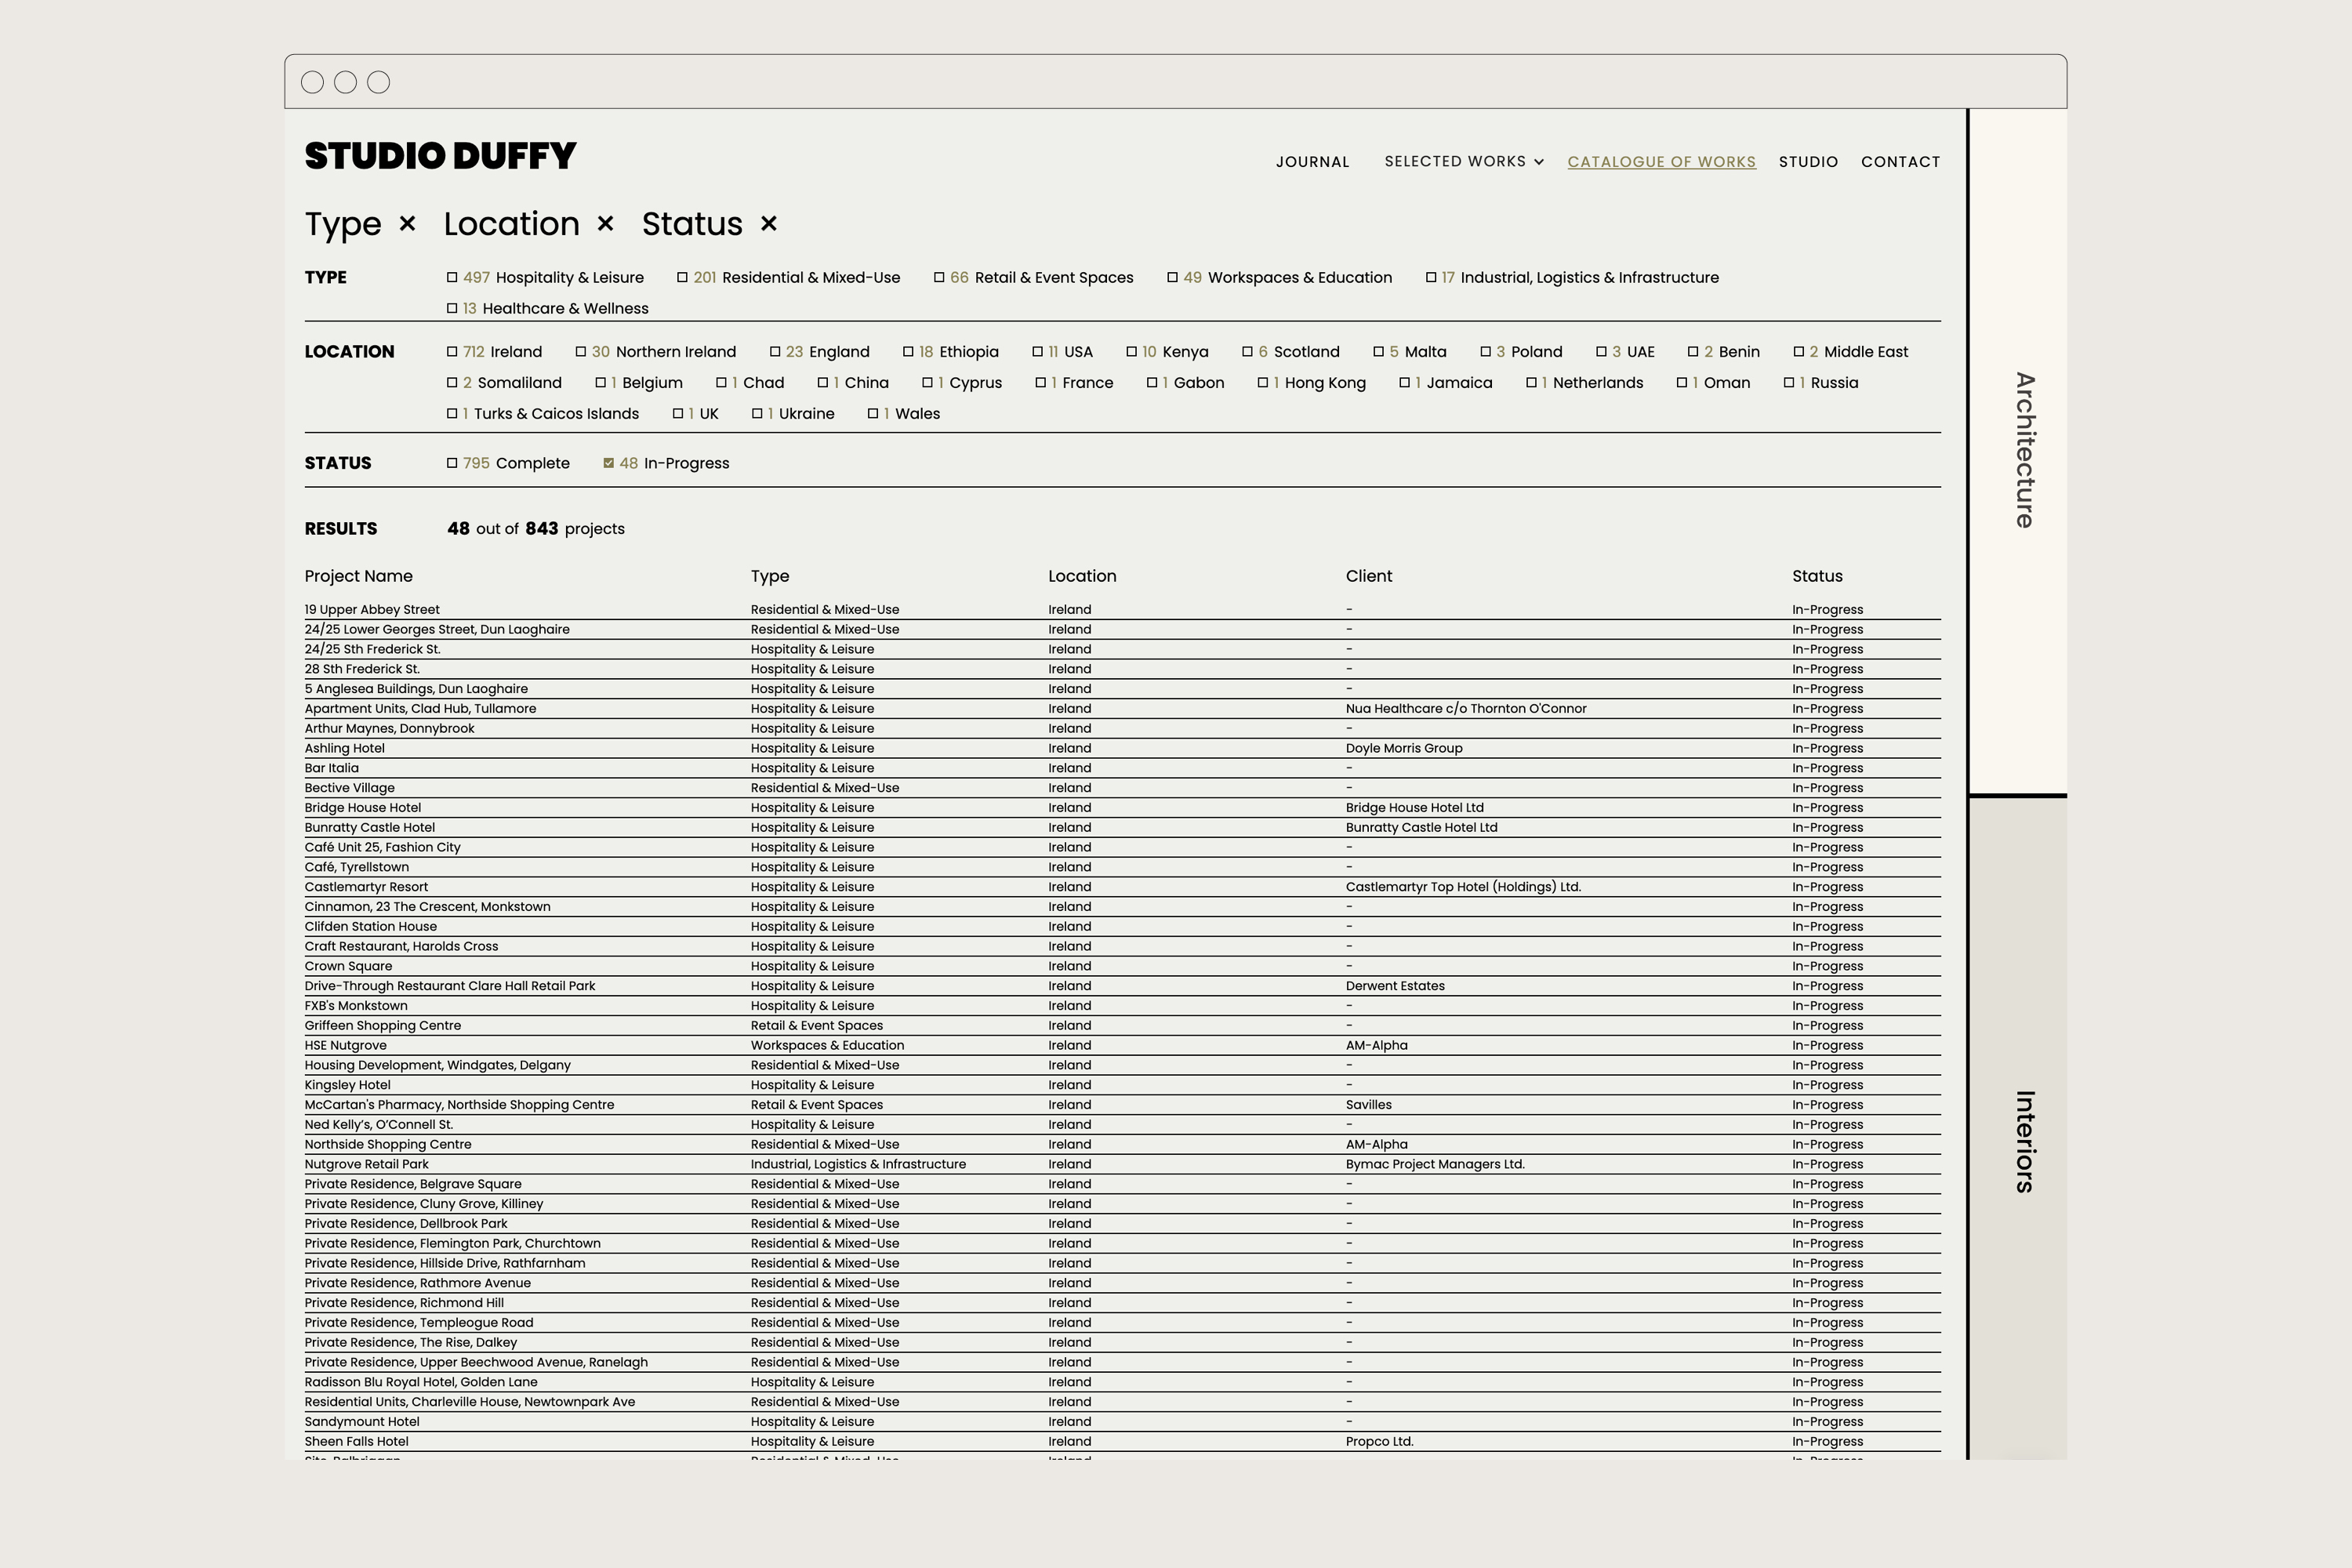Uncheck the In-Progress status filter
Screen dimensions: 2352x1568
(x=608, y=463)
